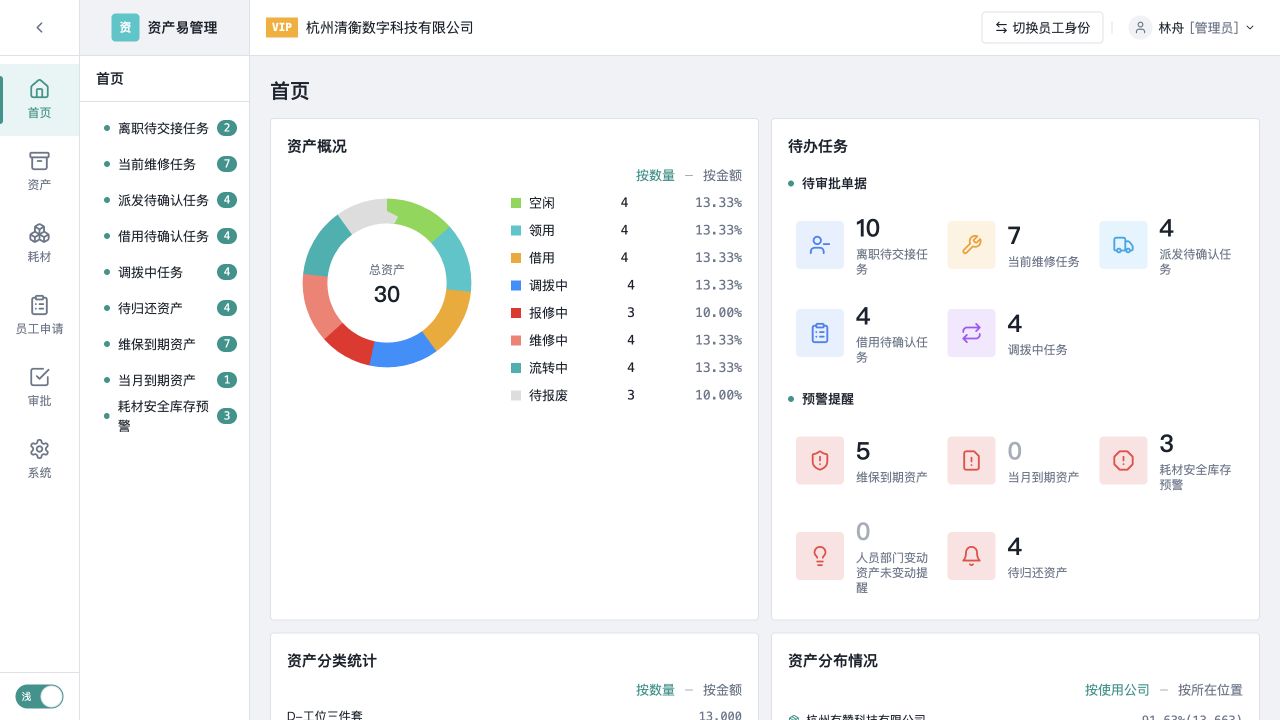Open the 林舟 [管理员] user dropdown
Viewport: 1280px width, 720px height.
(1192, 28)
